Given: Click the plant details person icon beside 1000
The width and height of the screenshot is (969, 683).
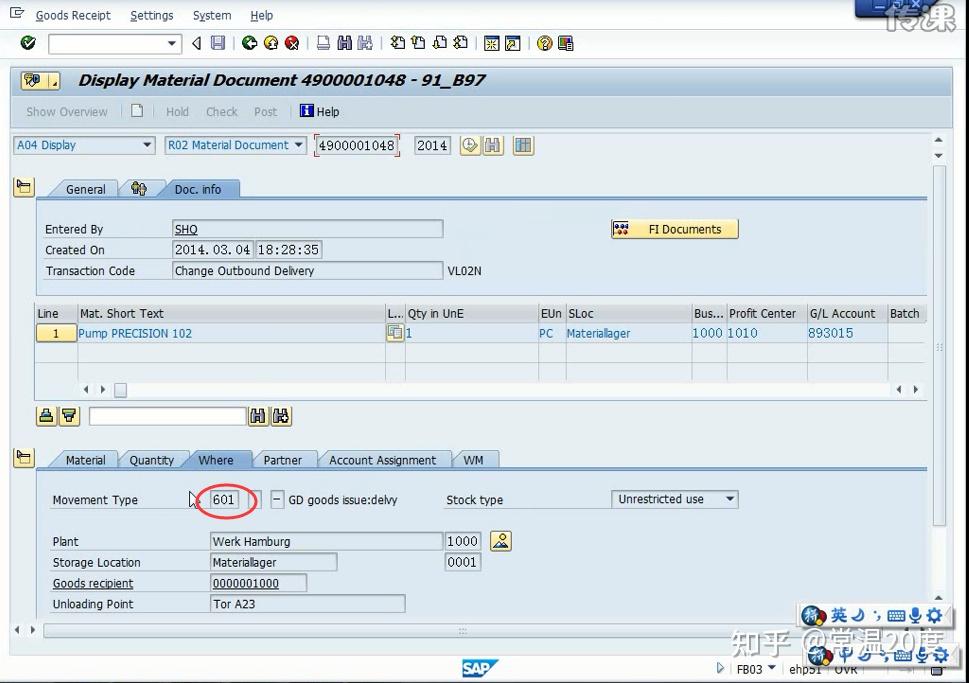Looking at the screenshot, I should [x=500, y=540].
